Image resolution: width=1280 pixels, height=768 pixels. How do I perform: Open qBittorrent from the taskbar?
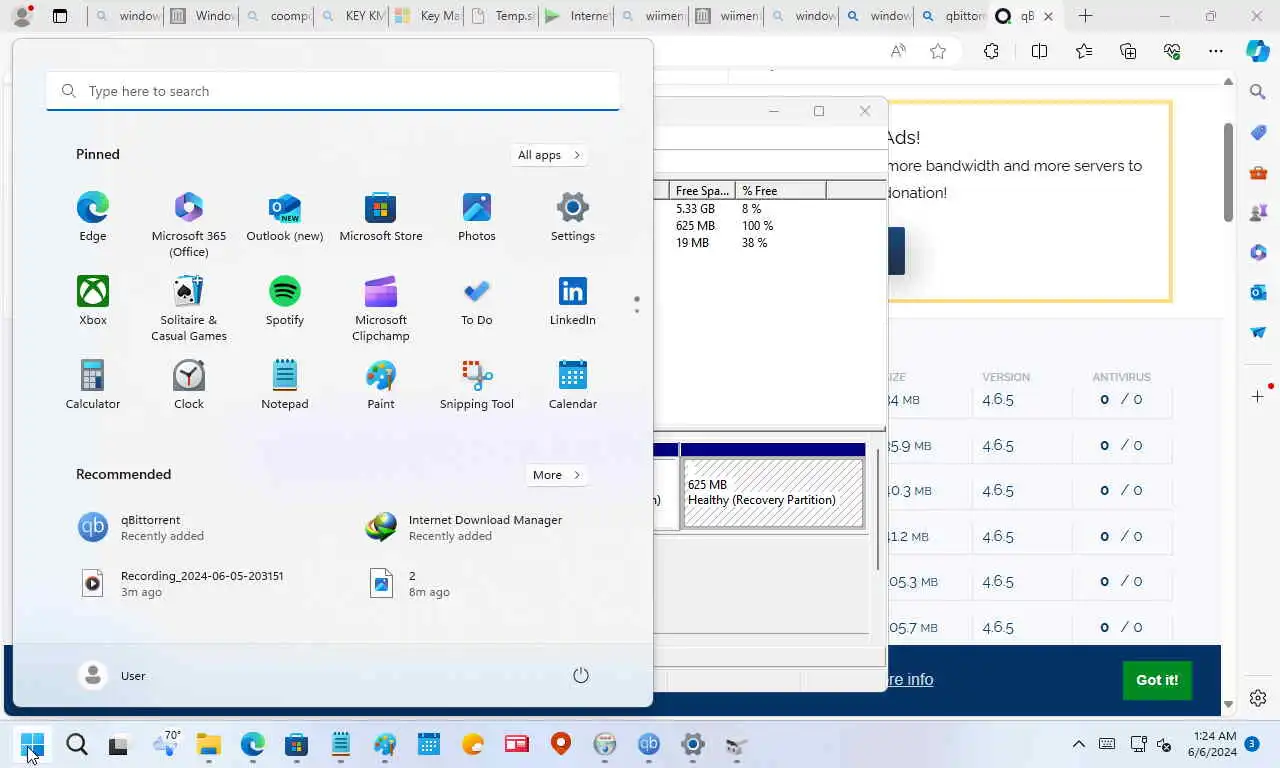tap(649, 744)
